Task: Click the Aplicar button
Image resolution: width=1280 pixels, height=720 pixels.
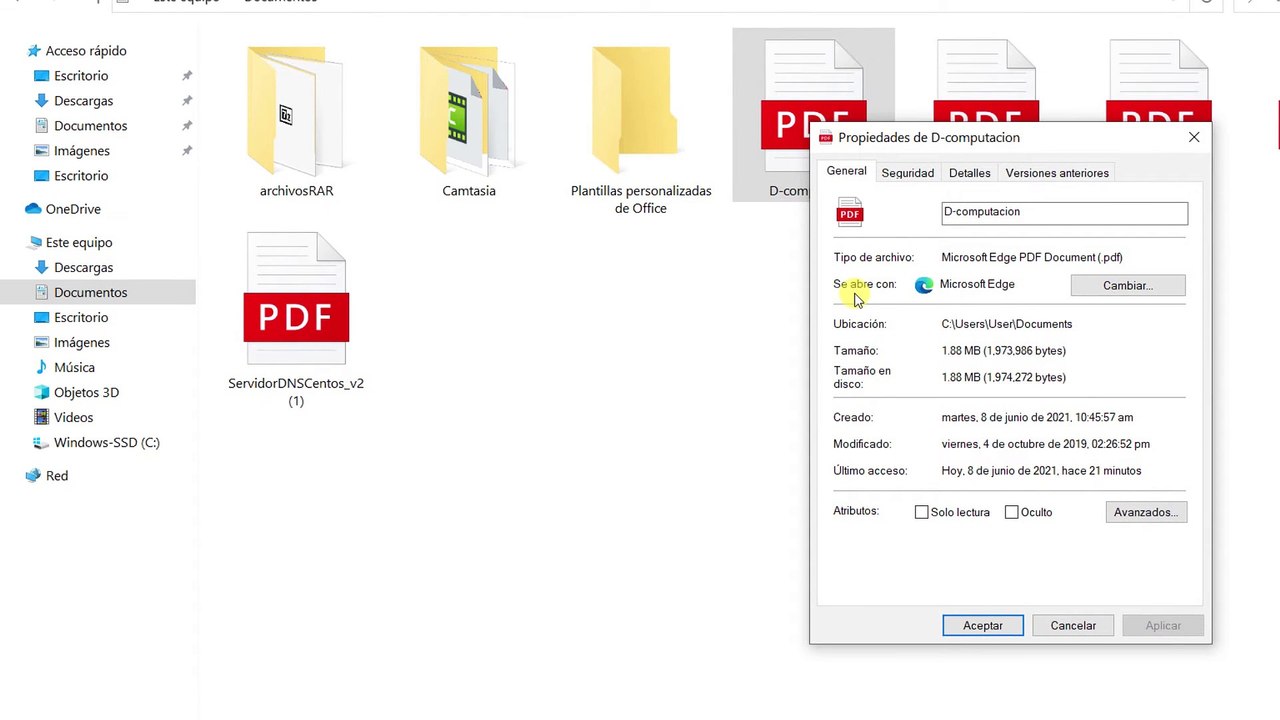Action: tap(1163, 626)
